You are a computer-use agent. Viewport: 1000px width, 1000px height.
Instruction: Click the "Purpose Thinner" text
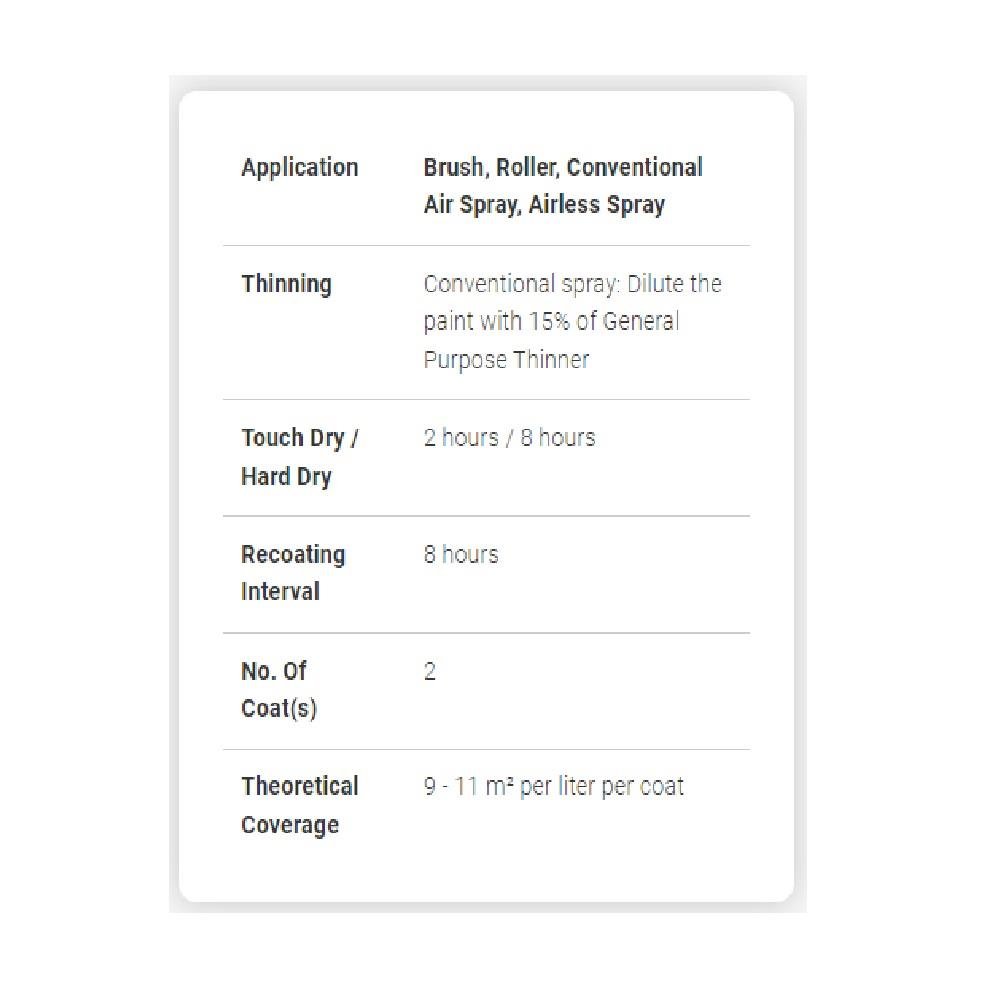click(x=506, y=360)
